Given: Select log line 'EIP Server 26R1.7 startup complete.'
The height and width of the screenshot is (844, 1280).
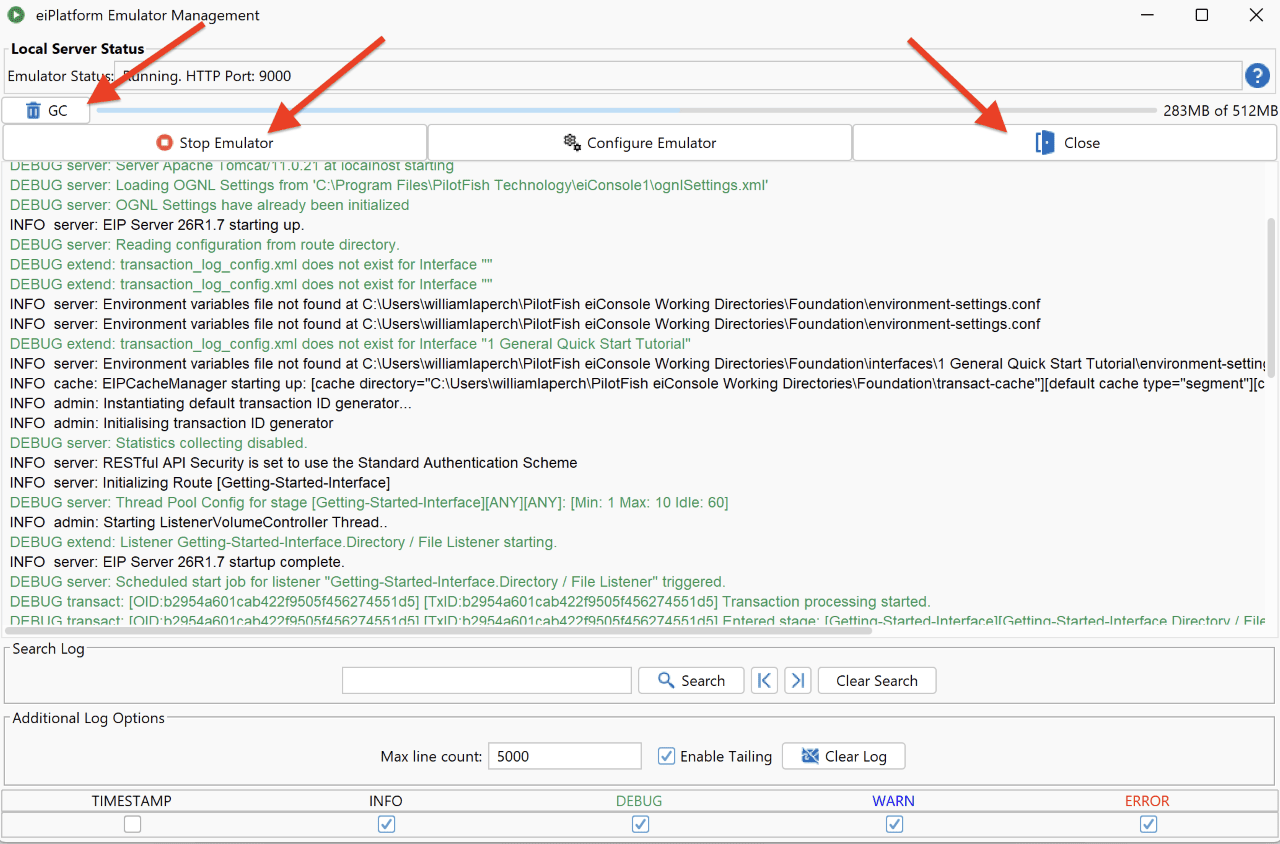Looking at the screenshot, I should pos(177,562).
